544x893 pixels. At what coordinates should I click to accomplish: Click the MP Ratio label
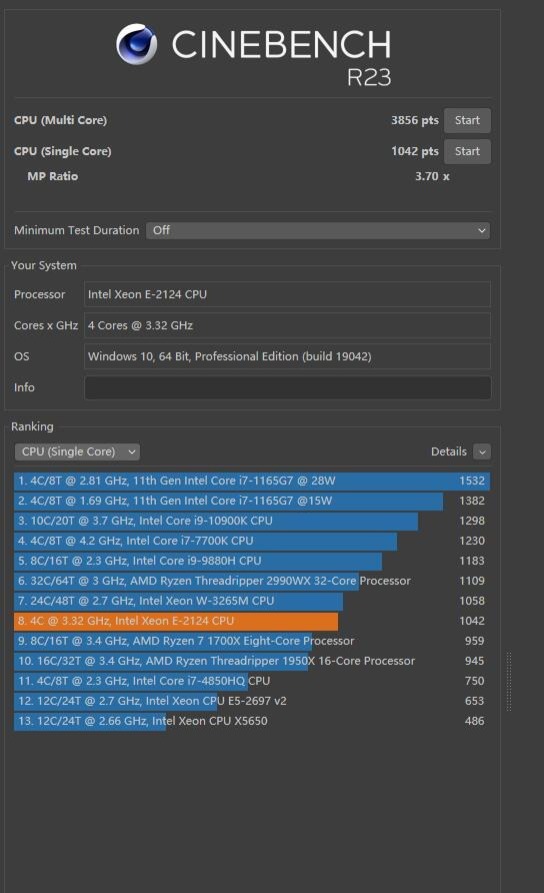(x=52, y=176)
